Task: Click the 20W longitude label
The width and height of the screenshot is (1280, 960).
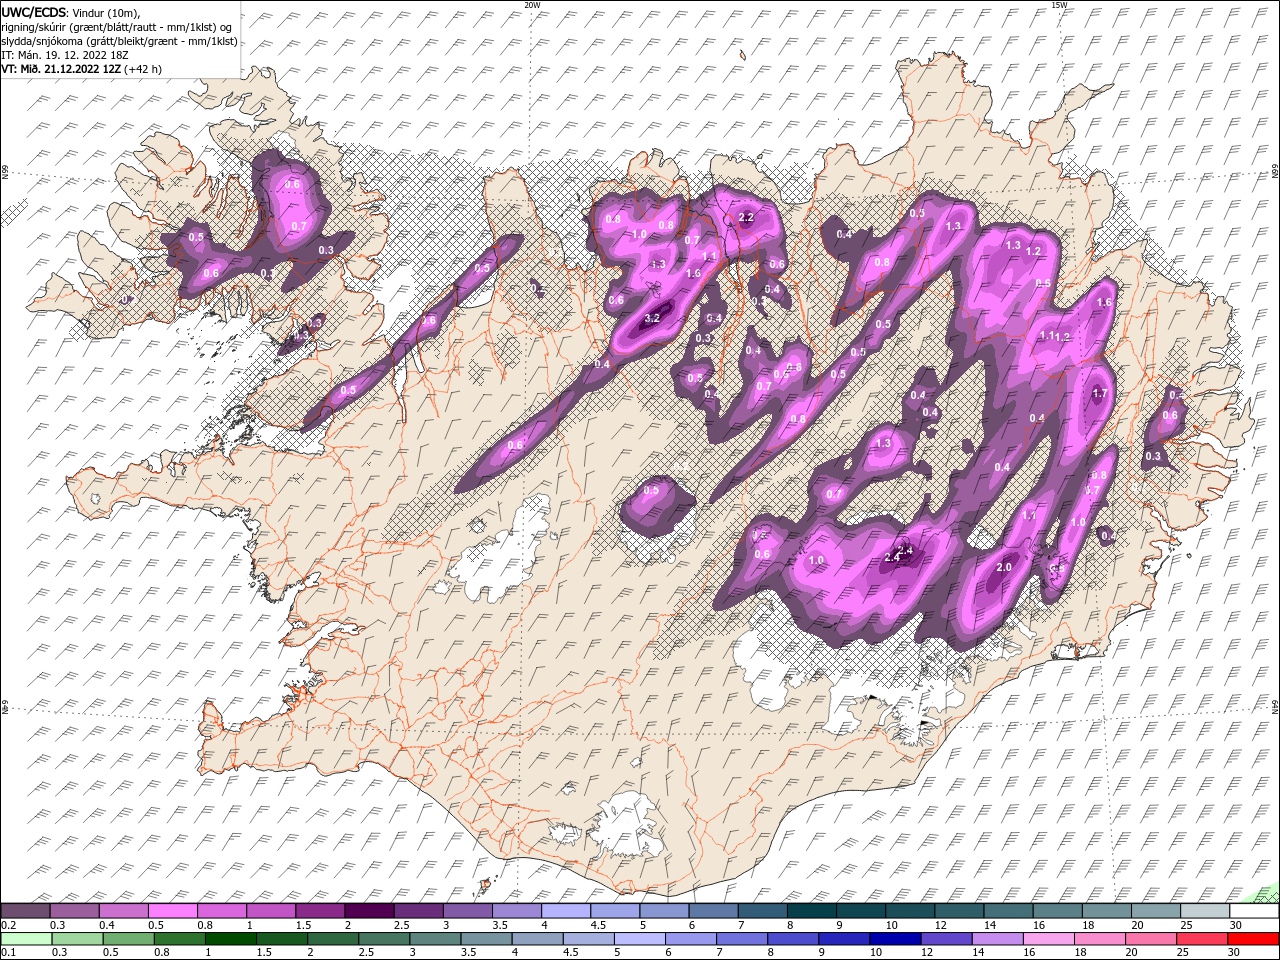Action: 532,5
